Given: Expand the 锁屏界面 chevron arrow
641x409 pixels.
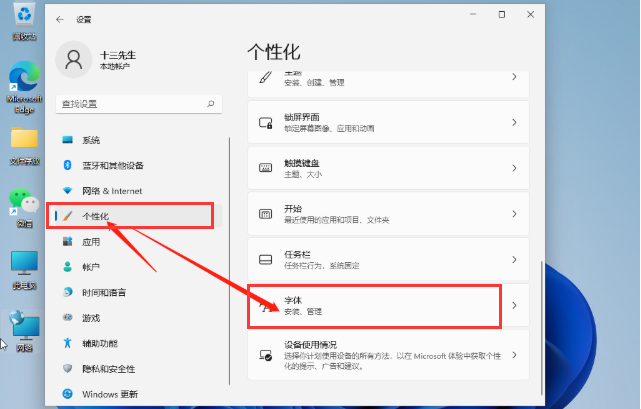Looking at the screenshot, I should click(x=514, y=123).
